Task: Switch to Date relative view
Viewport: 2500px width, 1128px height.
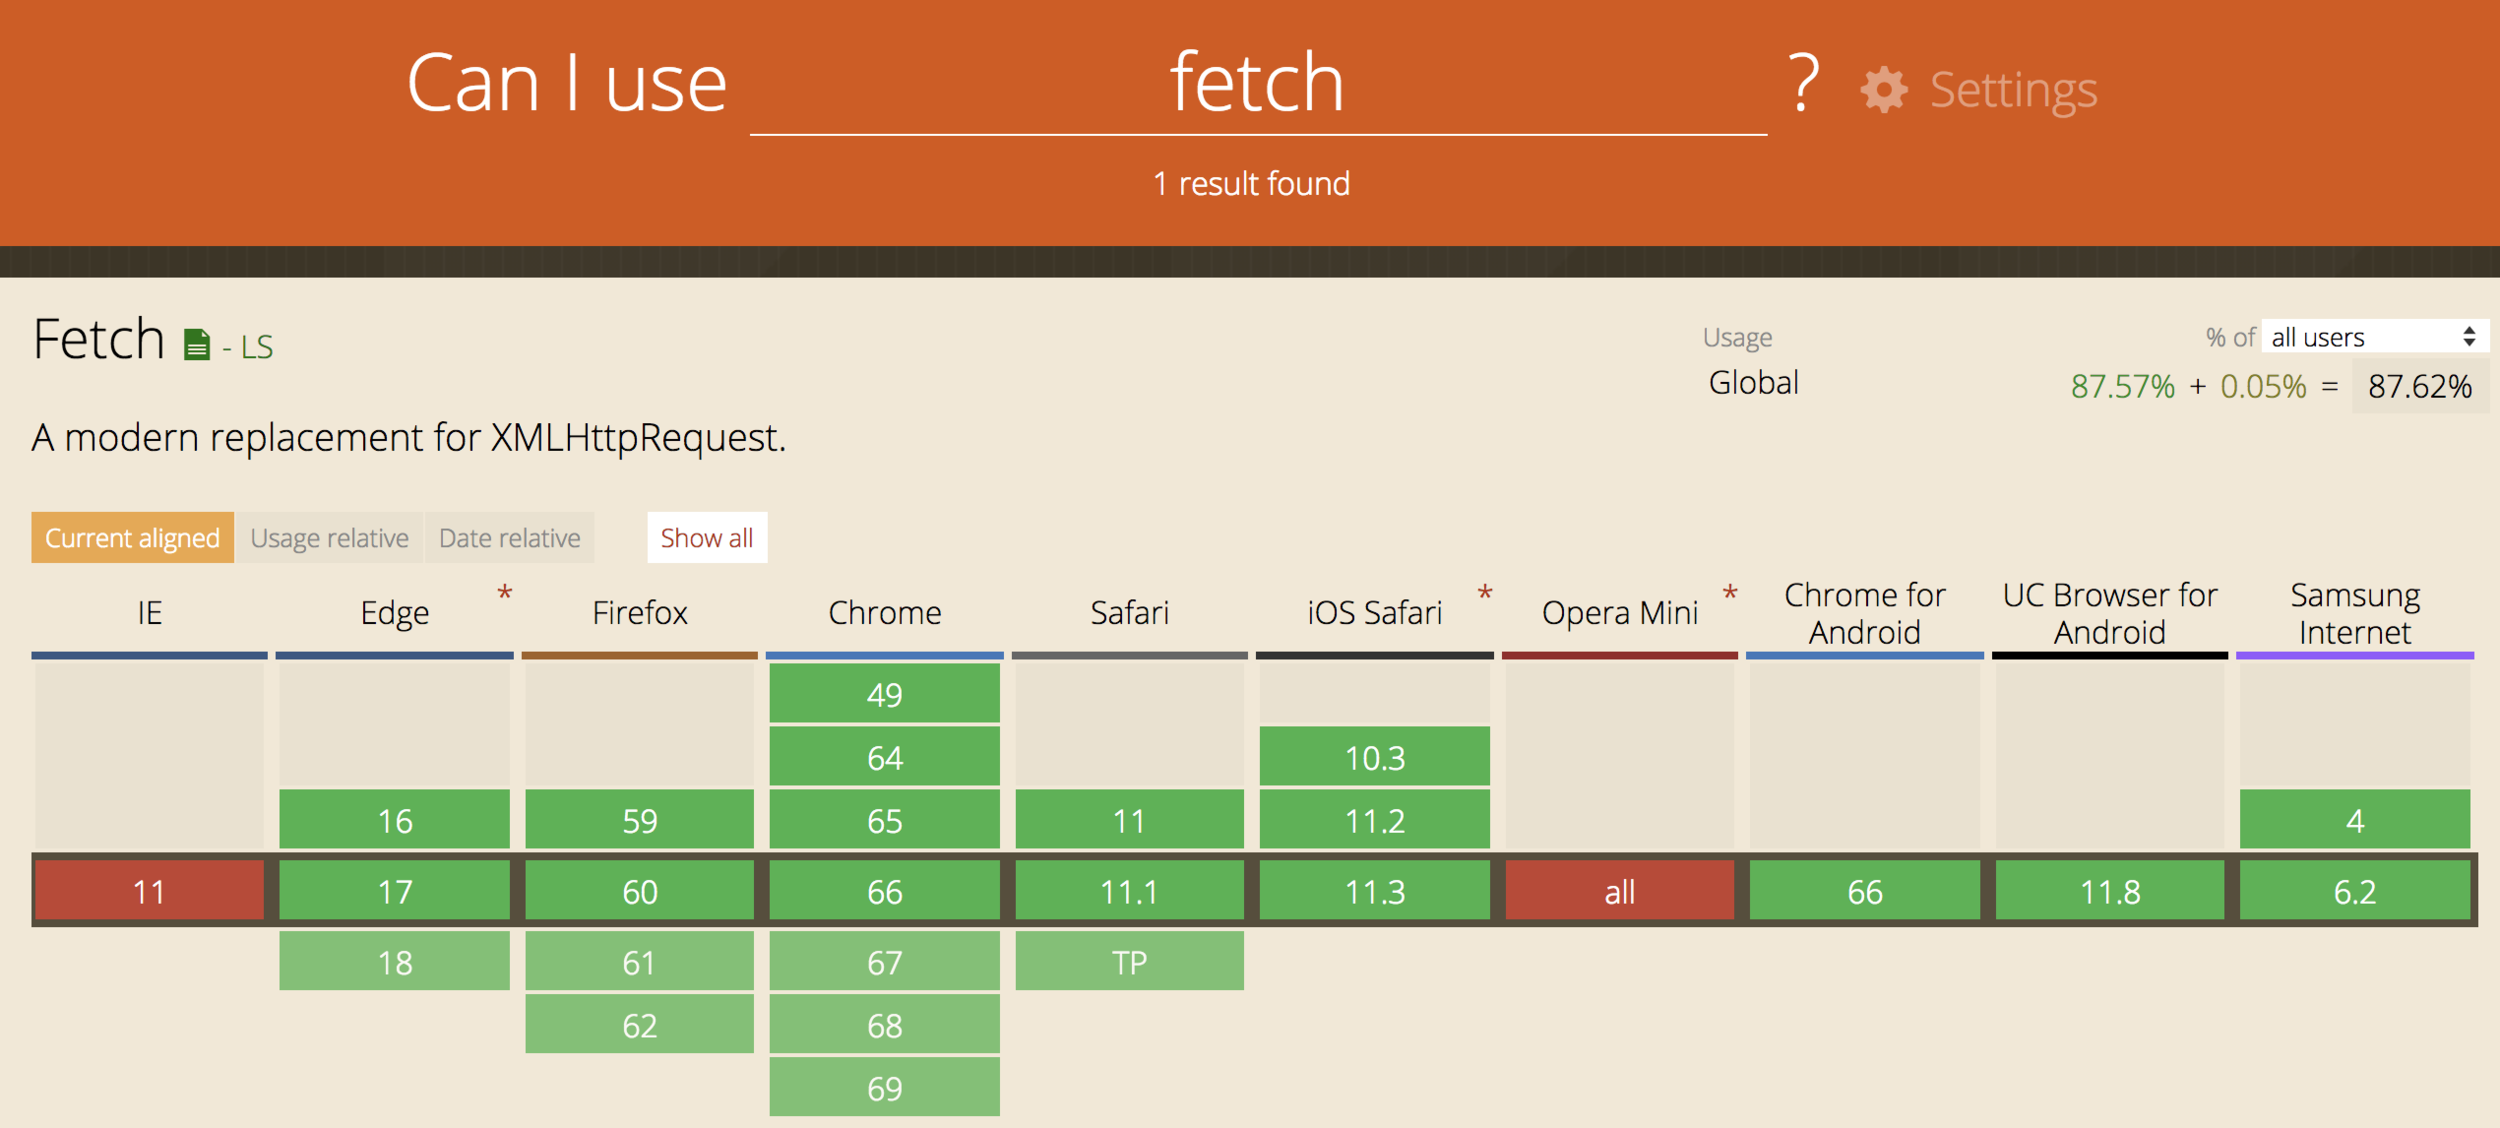Action: [x=509, y=538]
